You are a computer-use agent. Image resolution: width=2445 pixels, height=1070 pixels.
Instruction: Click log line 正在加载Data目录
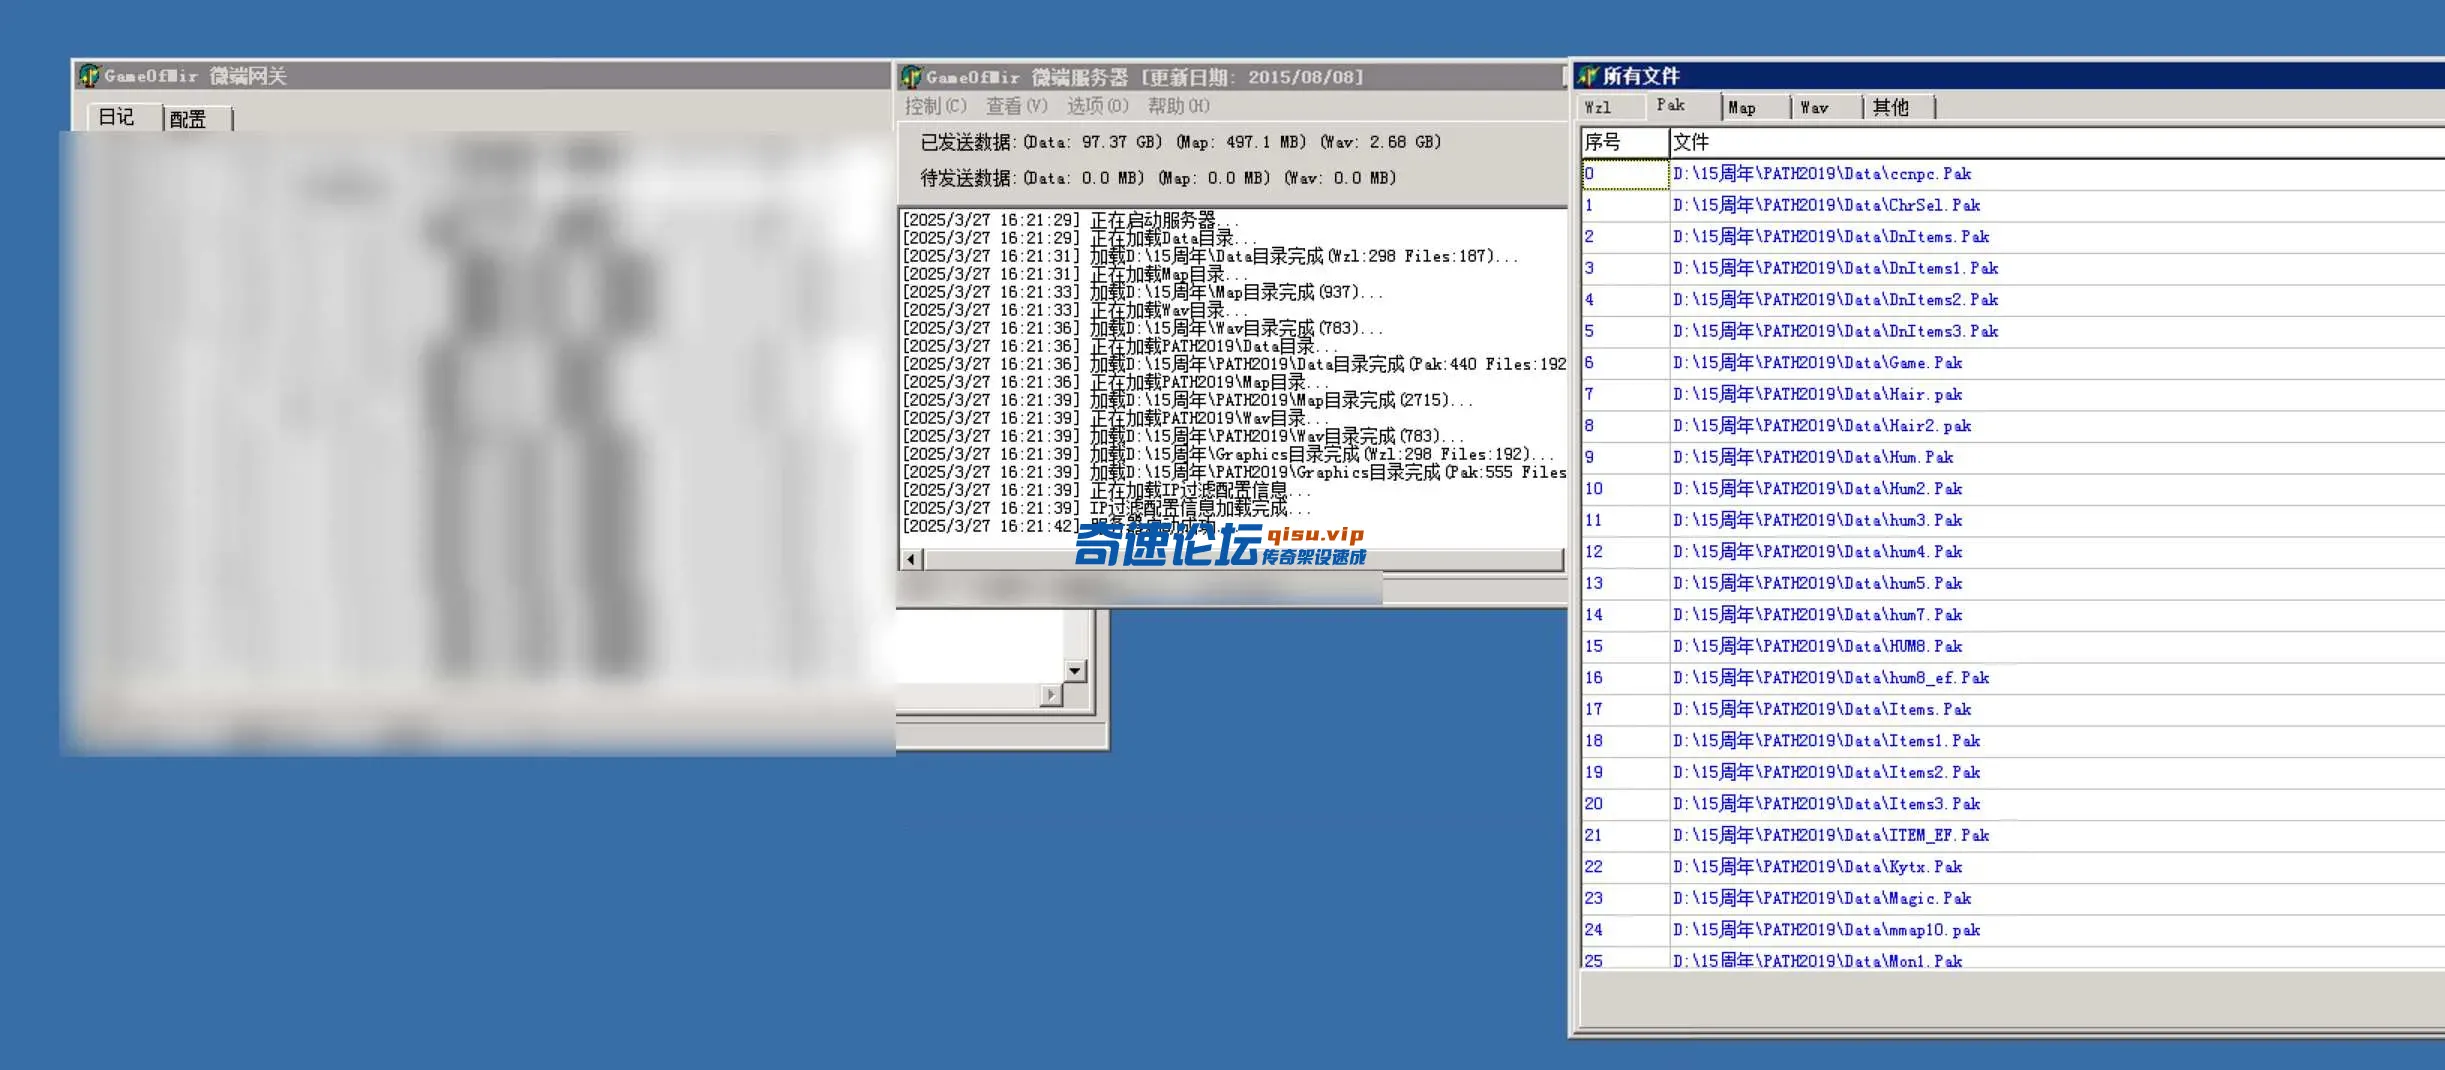[1079, 238]
